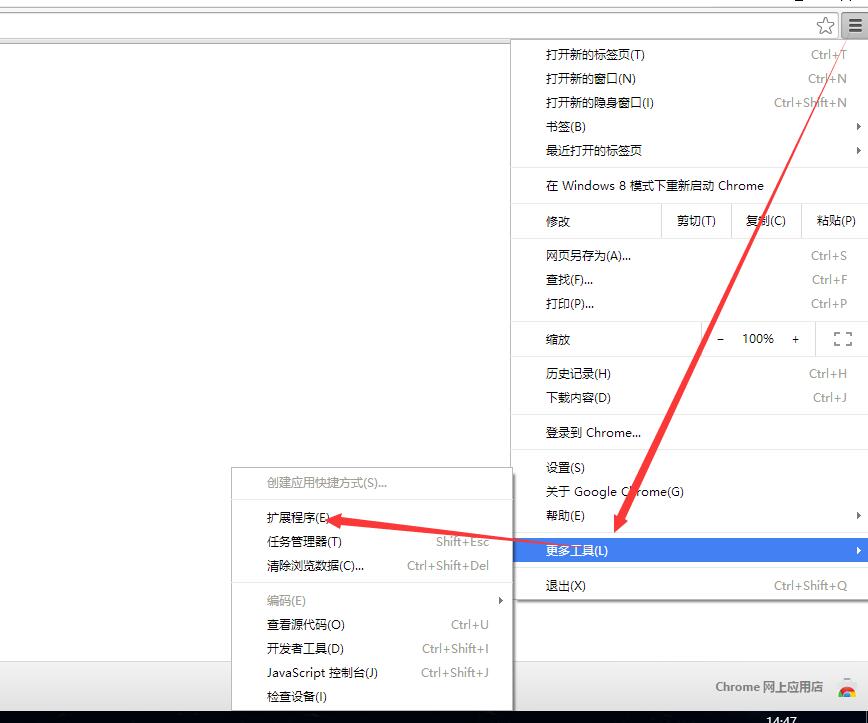Click the highlighted 更多工具(L) item
The width and height of the screenshot is (868, 723).
pyautogui.click(x=689, y=550)
